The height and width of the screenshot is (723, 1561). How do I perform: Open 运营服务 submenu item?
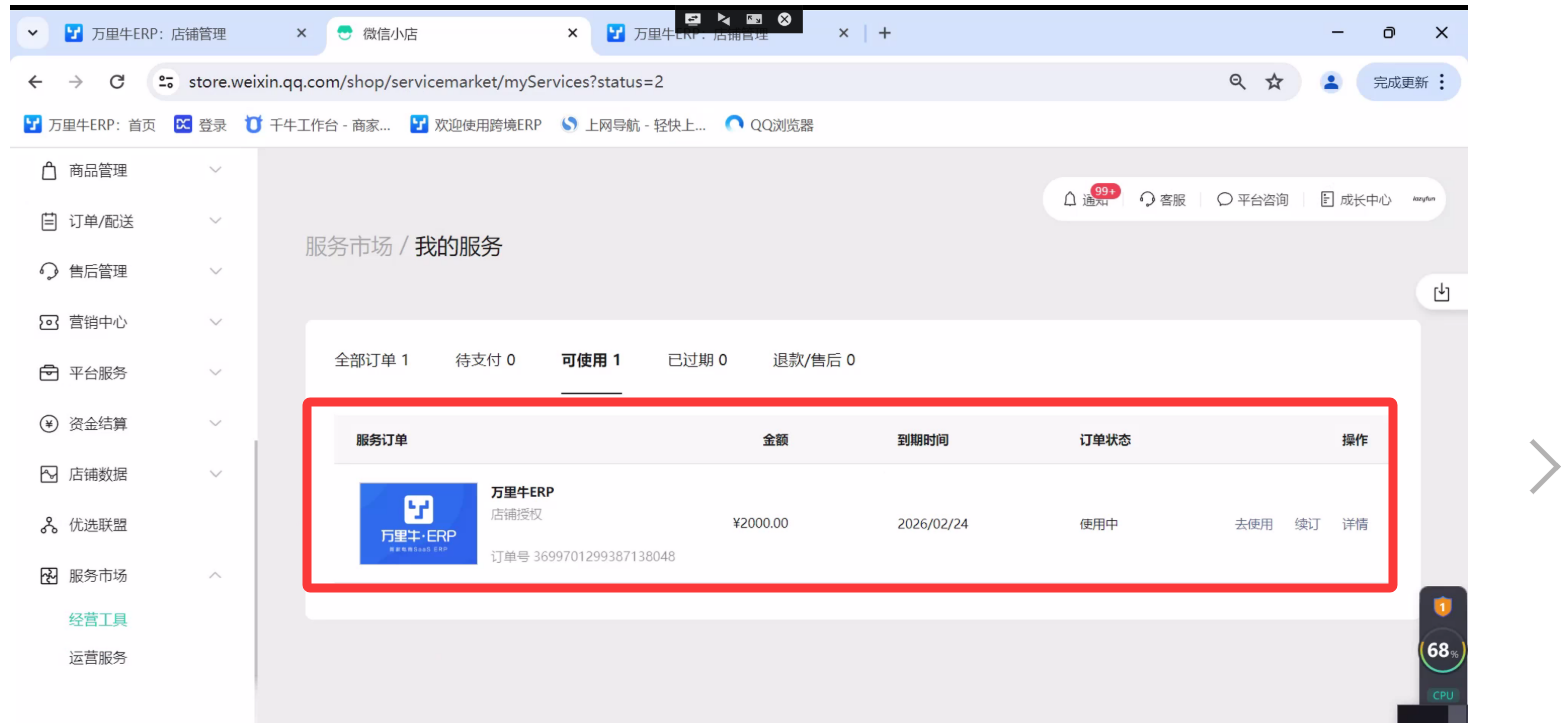point(98,658)
